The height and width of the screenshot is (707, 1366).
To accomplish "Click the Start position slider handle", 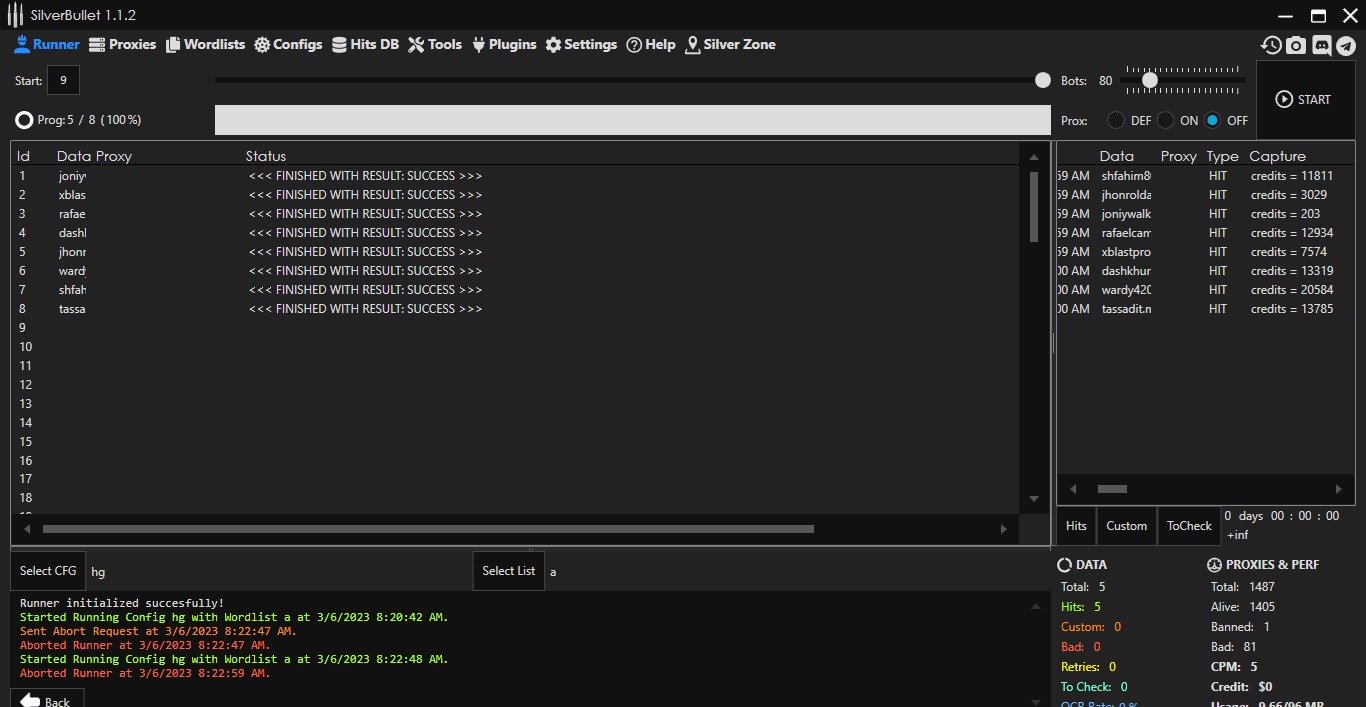I will 1043,80.
